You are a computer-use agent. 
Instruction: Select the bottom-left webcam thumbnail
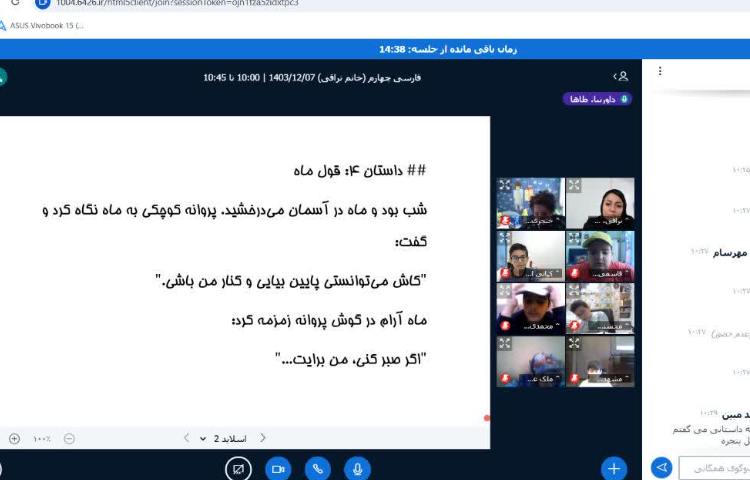tap(530, 362)
